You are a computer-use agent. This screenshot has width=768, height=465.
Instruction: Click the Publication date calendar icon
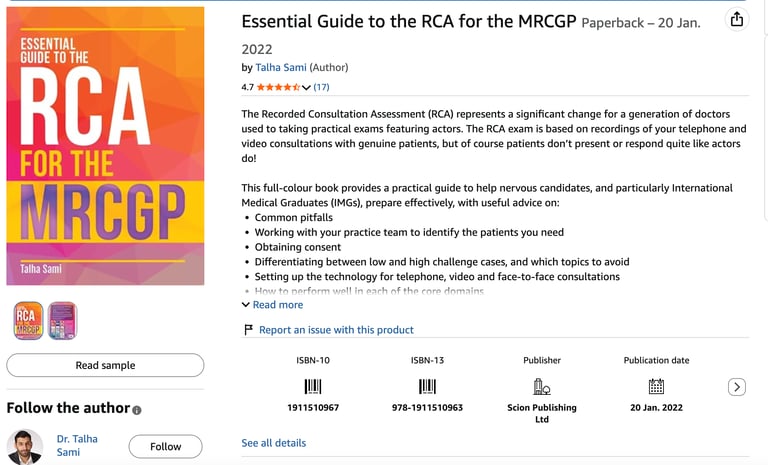click(x=656, y=386)
